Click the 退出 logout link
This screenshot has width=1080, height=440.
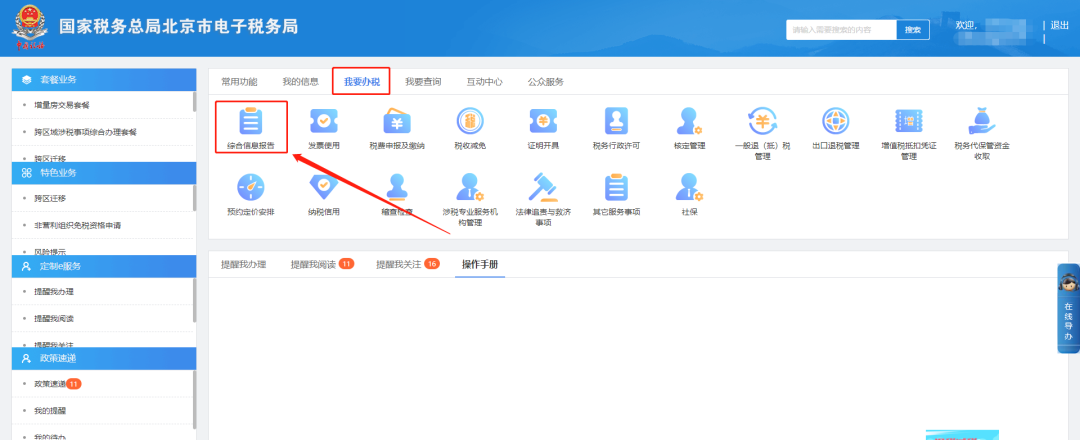(x=1059, y=25)
